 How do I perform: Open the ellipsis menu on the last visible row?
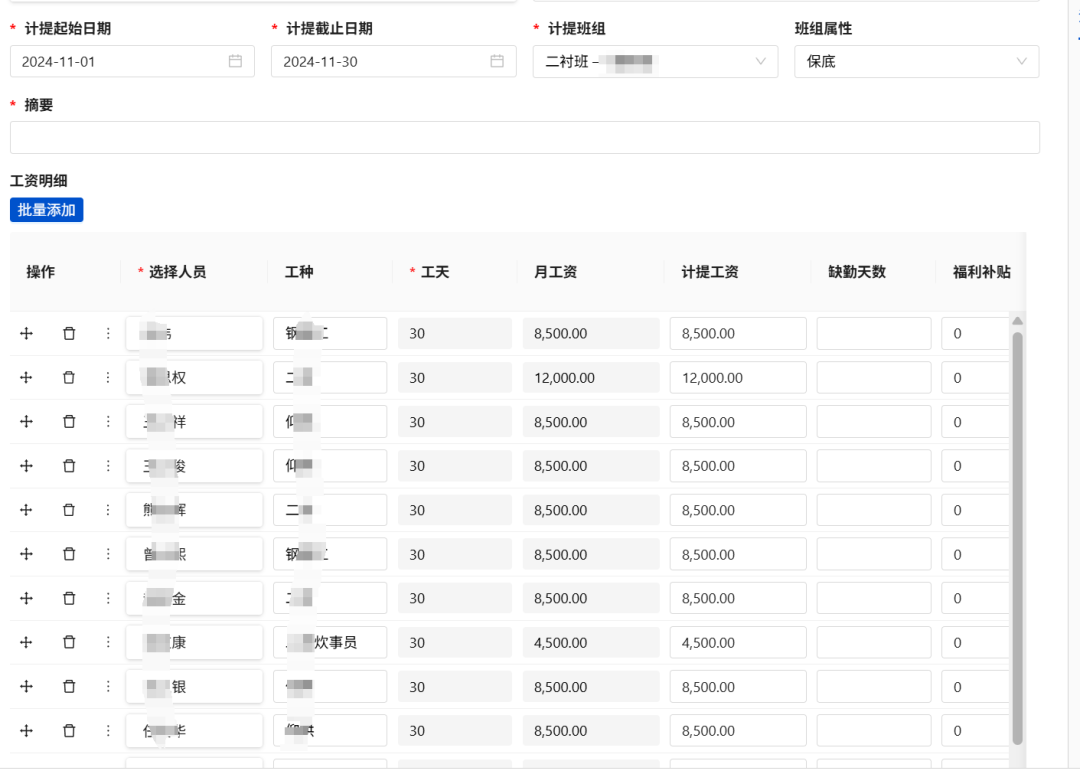[x=108, y=730]
